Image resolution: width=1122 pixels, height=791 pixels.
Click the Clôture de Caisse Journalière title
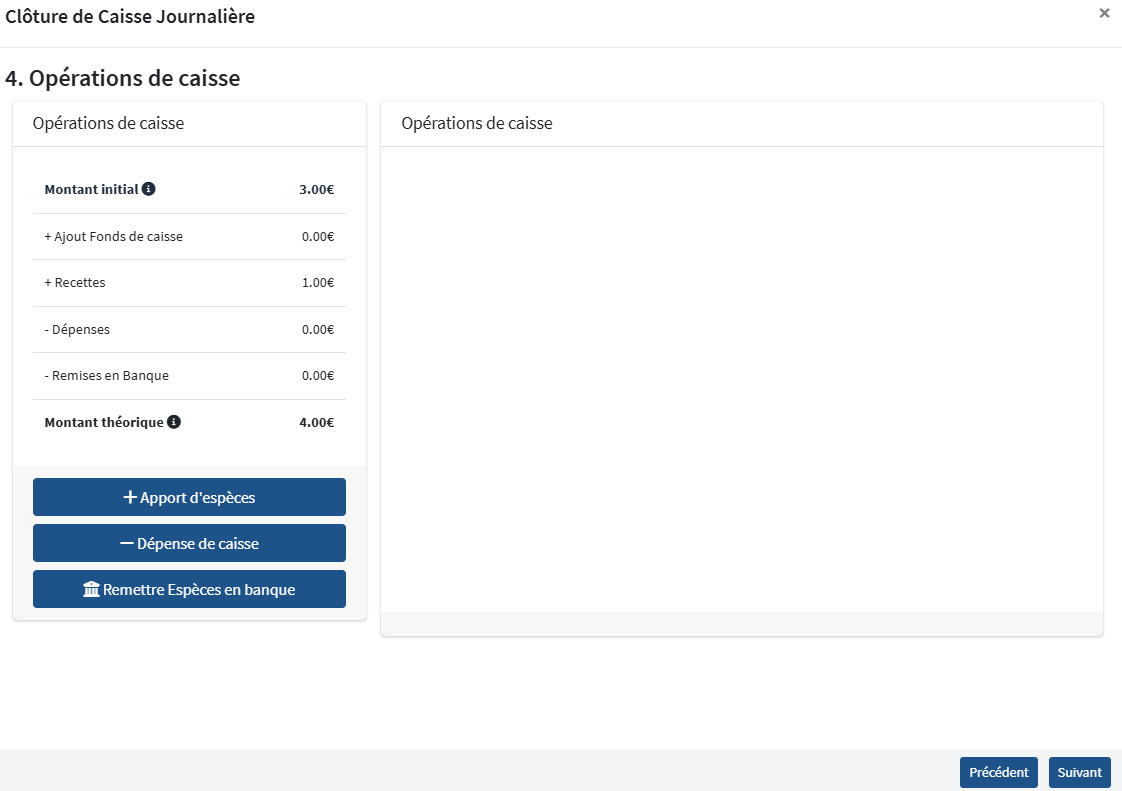[130, 17]
